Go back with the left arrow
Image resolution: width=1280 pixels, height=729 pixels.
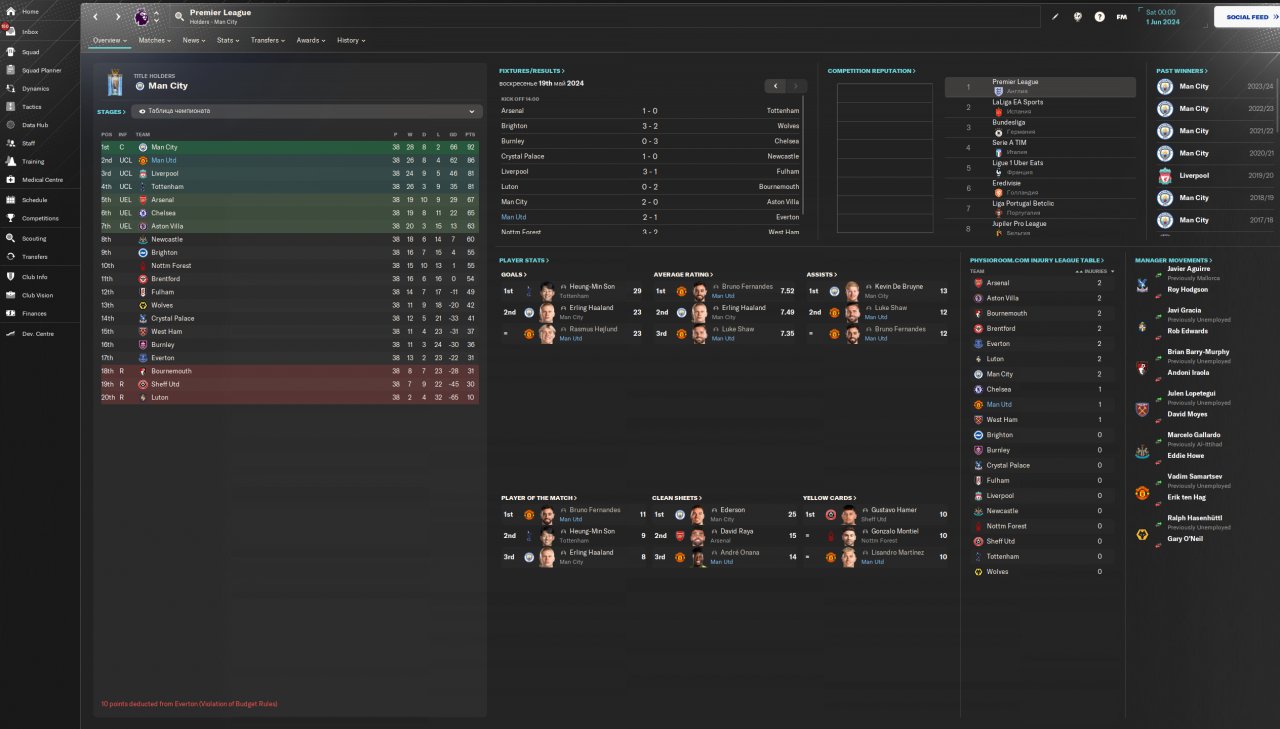(x=95, y=17)
